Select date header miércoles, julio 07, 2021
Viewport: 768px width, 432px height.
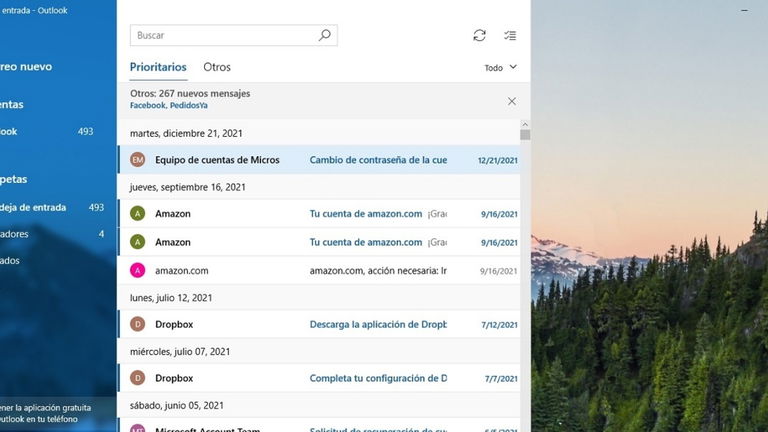180,352
